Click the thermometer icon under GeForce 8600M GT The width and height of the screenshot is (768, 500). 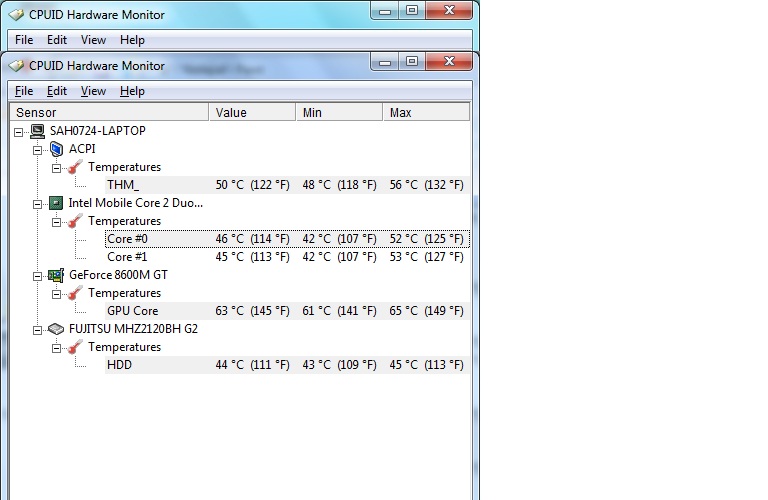pyautogui.click(x=75, y=293)
